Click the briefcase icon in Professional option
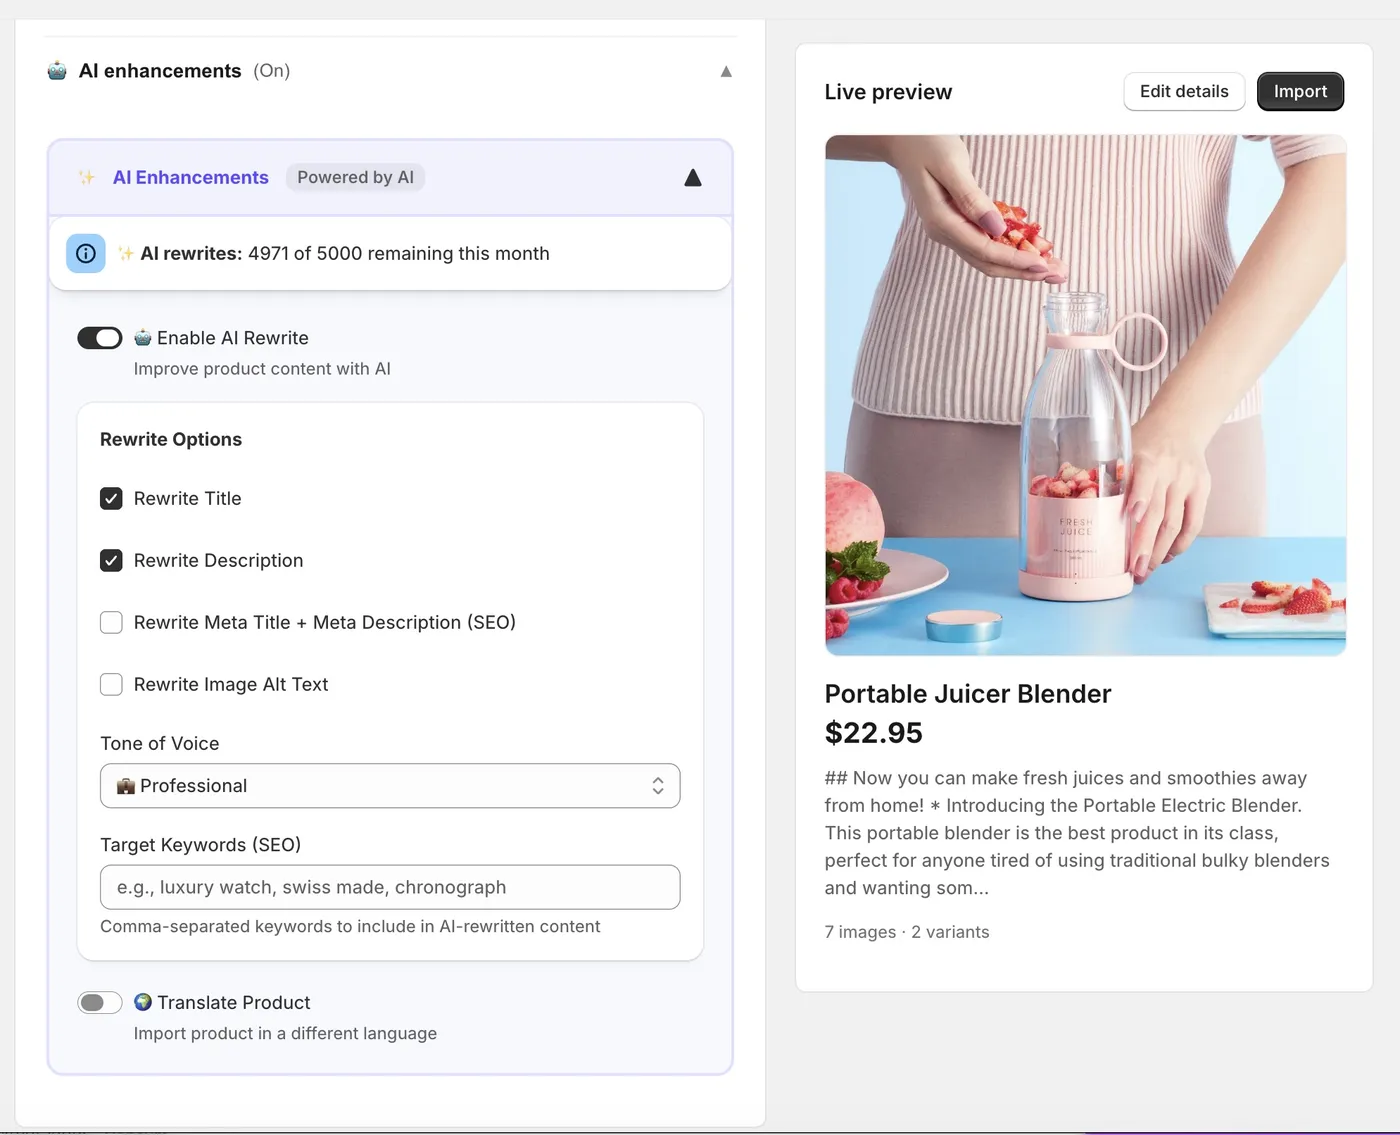 pyautogui.click(x=125, y=786)
